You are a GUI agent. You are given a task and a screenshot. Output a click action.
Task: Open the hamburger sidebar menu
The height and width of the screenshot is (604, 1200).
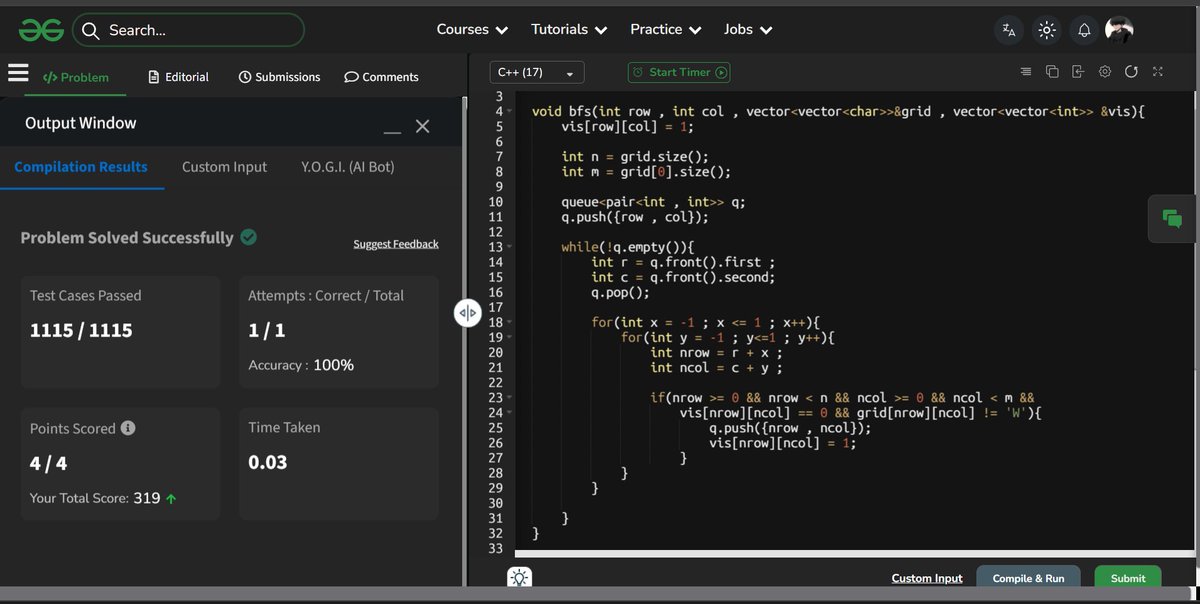click(x=18, y=73)
